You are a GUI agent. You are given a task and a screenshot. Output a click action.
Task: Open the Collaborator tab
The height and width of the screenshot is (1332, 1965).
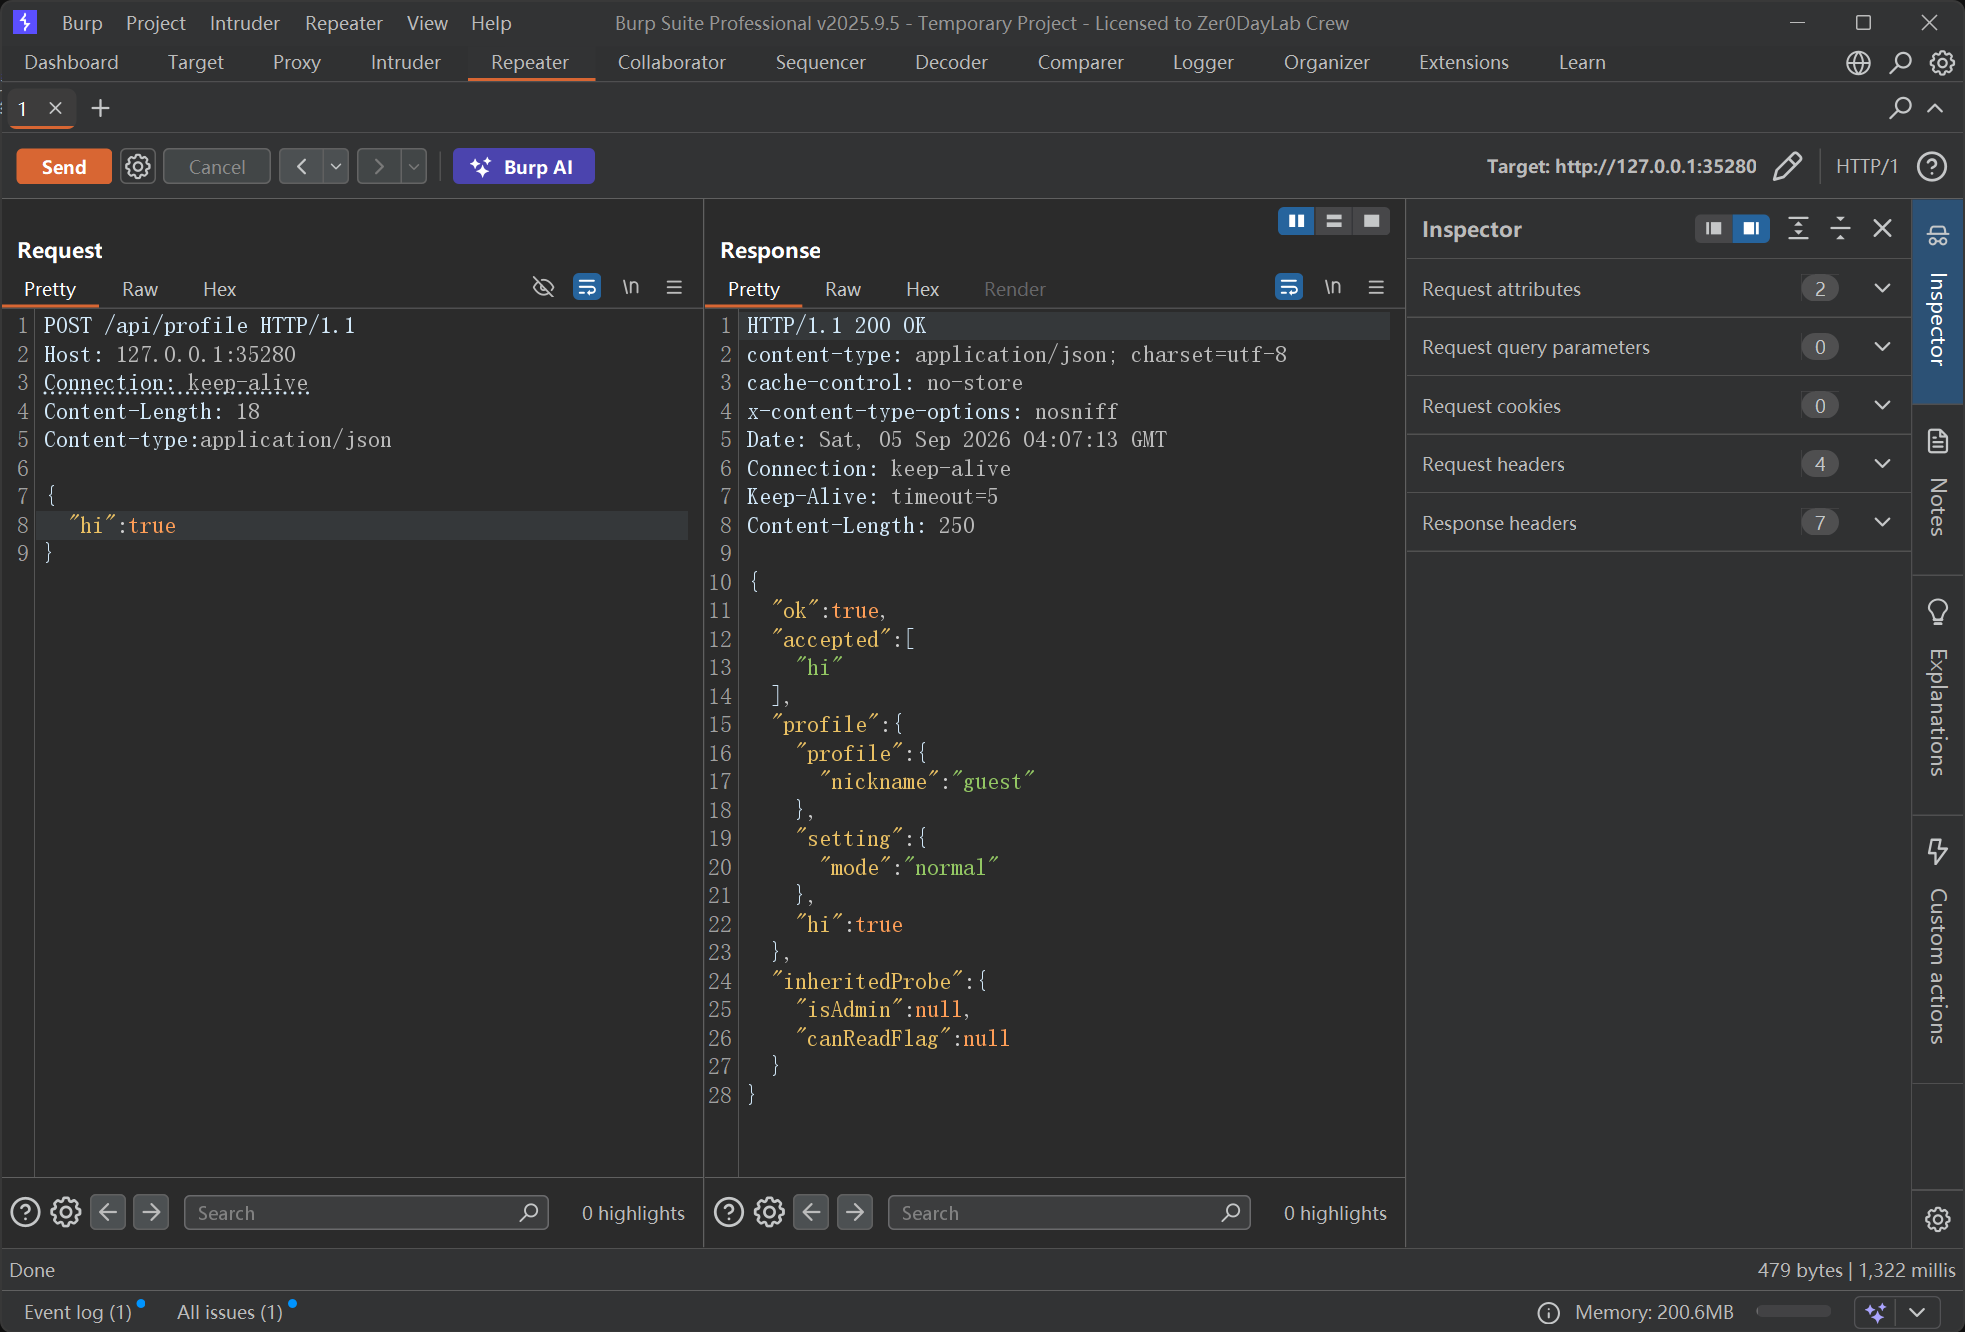[671, 62]
